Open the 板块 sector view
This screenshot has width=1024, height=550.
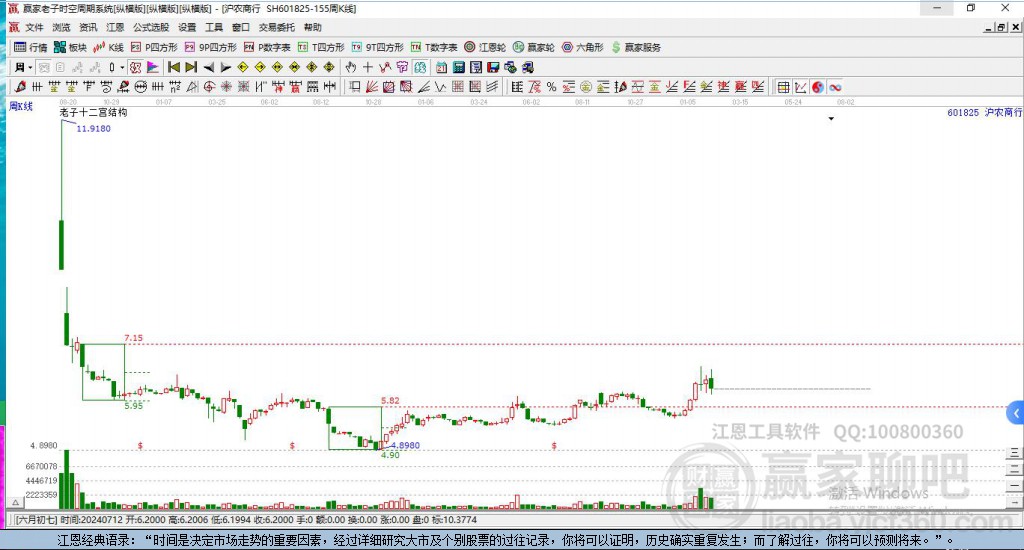pyautogui.click(x=71, y=47)
